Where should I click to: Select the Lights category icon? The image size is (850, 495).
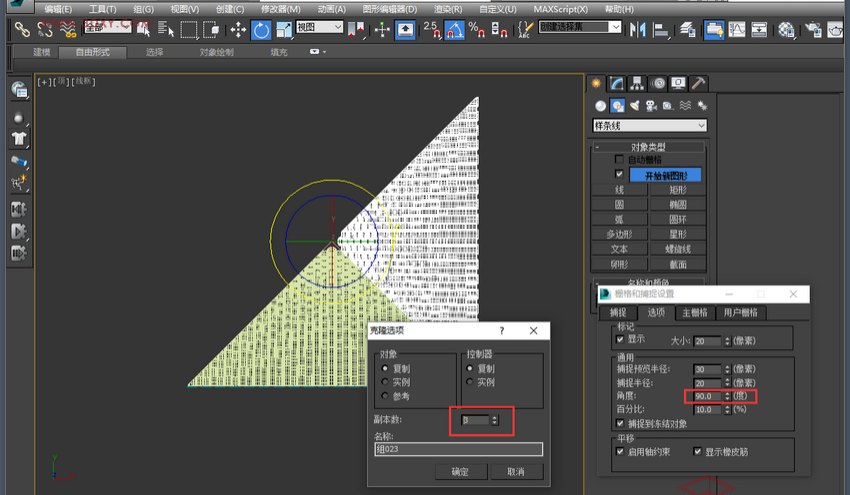click(x=635, y=106)
